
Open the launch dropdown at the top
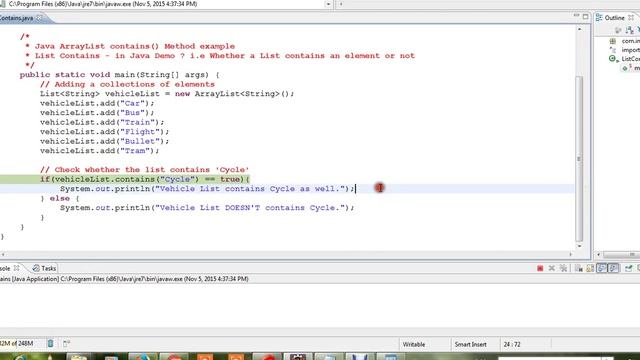(x=328, y=4)
